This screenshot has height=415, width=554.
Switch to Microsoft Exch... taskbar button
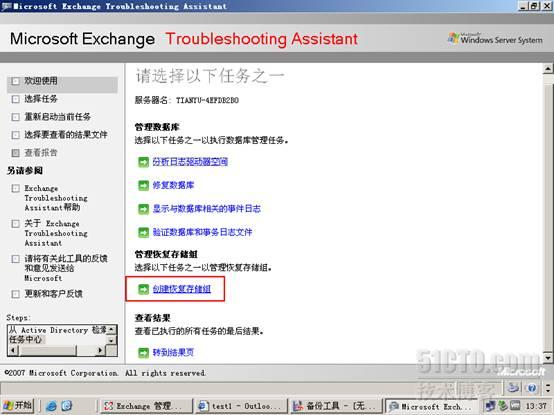coord(431,406)
